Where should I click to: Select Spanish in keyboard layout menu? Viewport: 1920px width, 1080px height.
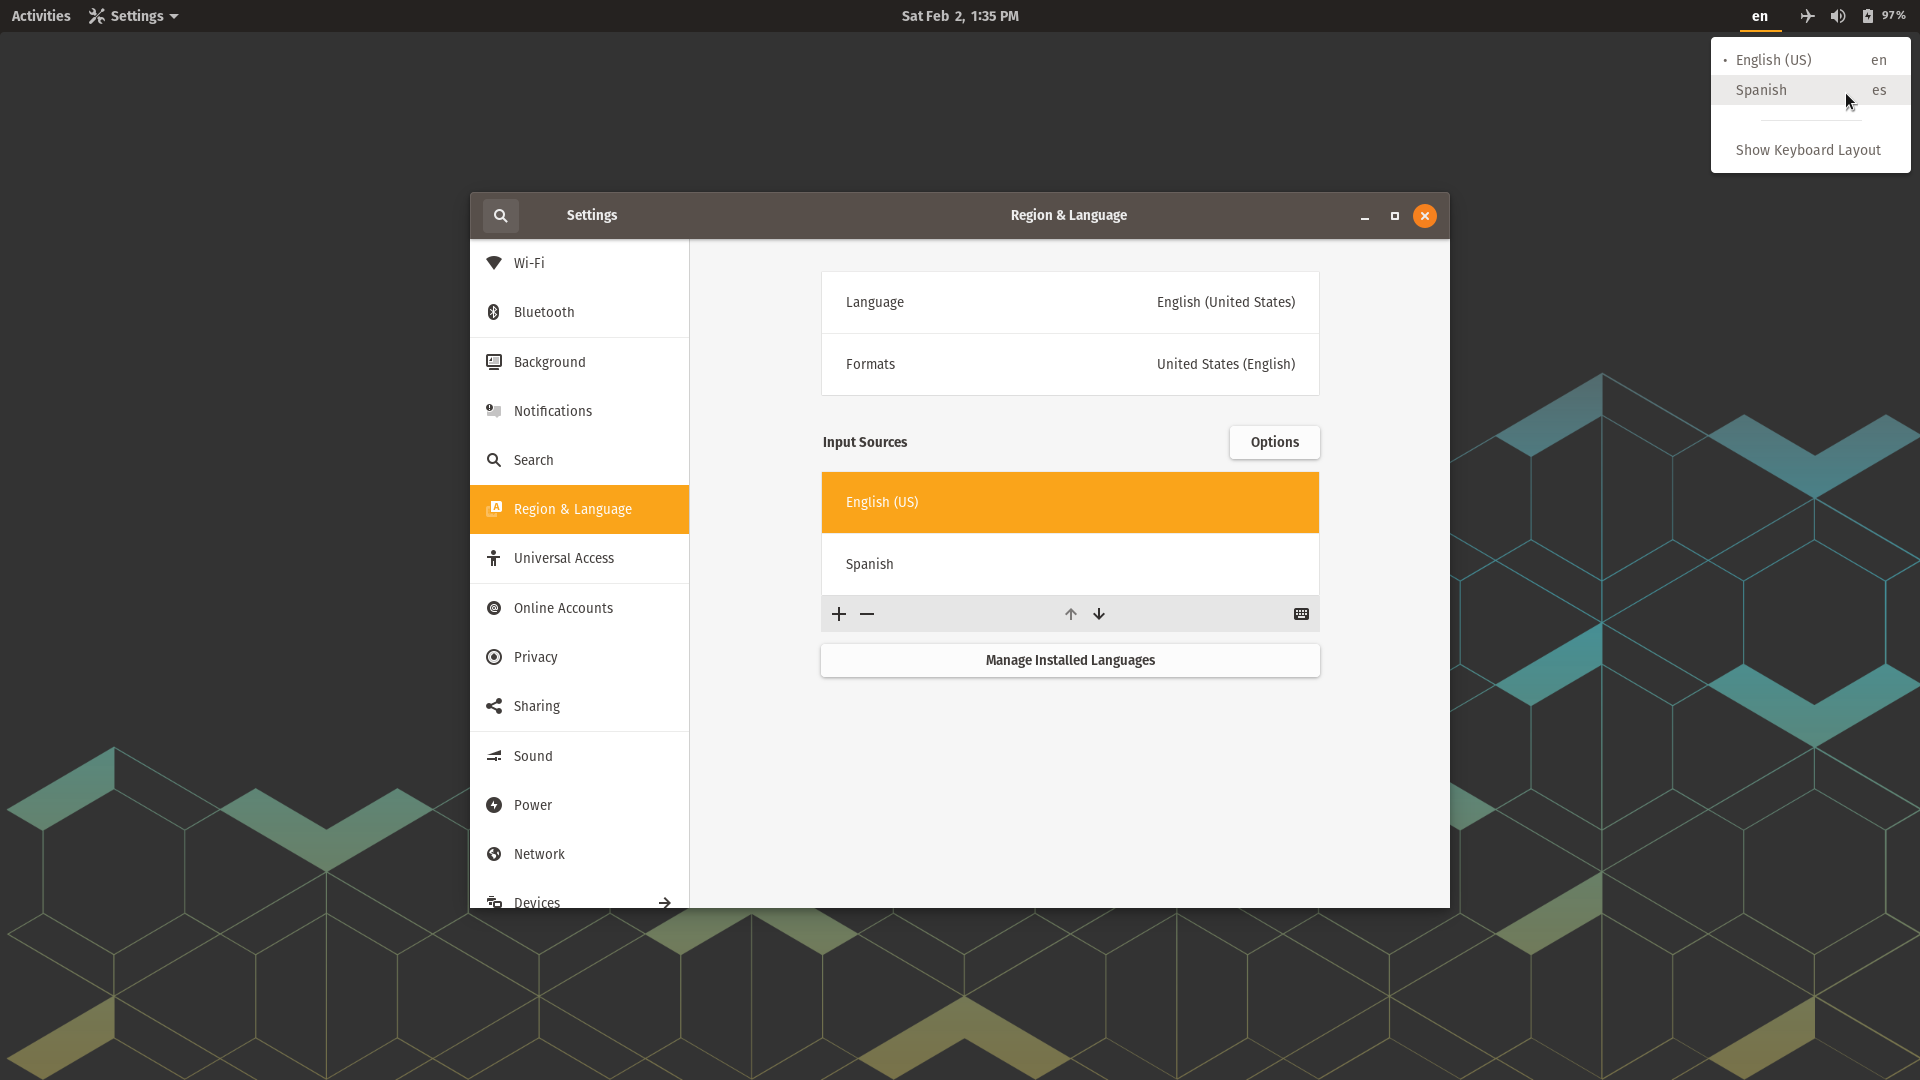1762,90
